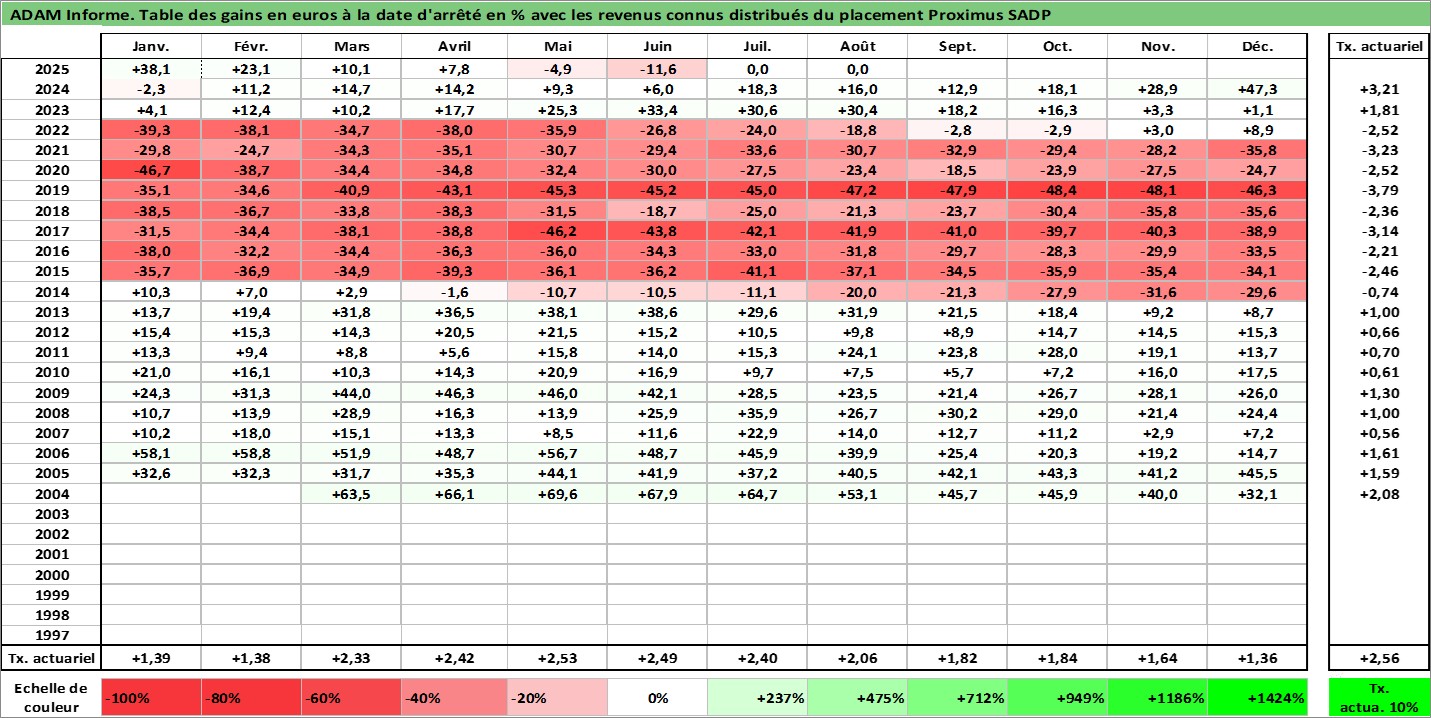Click the -2,8 cell for Sept. 2022
1431x718 pixels.
click(x=957, y=131)
